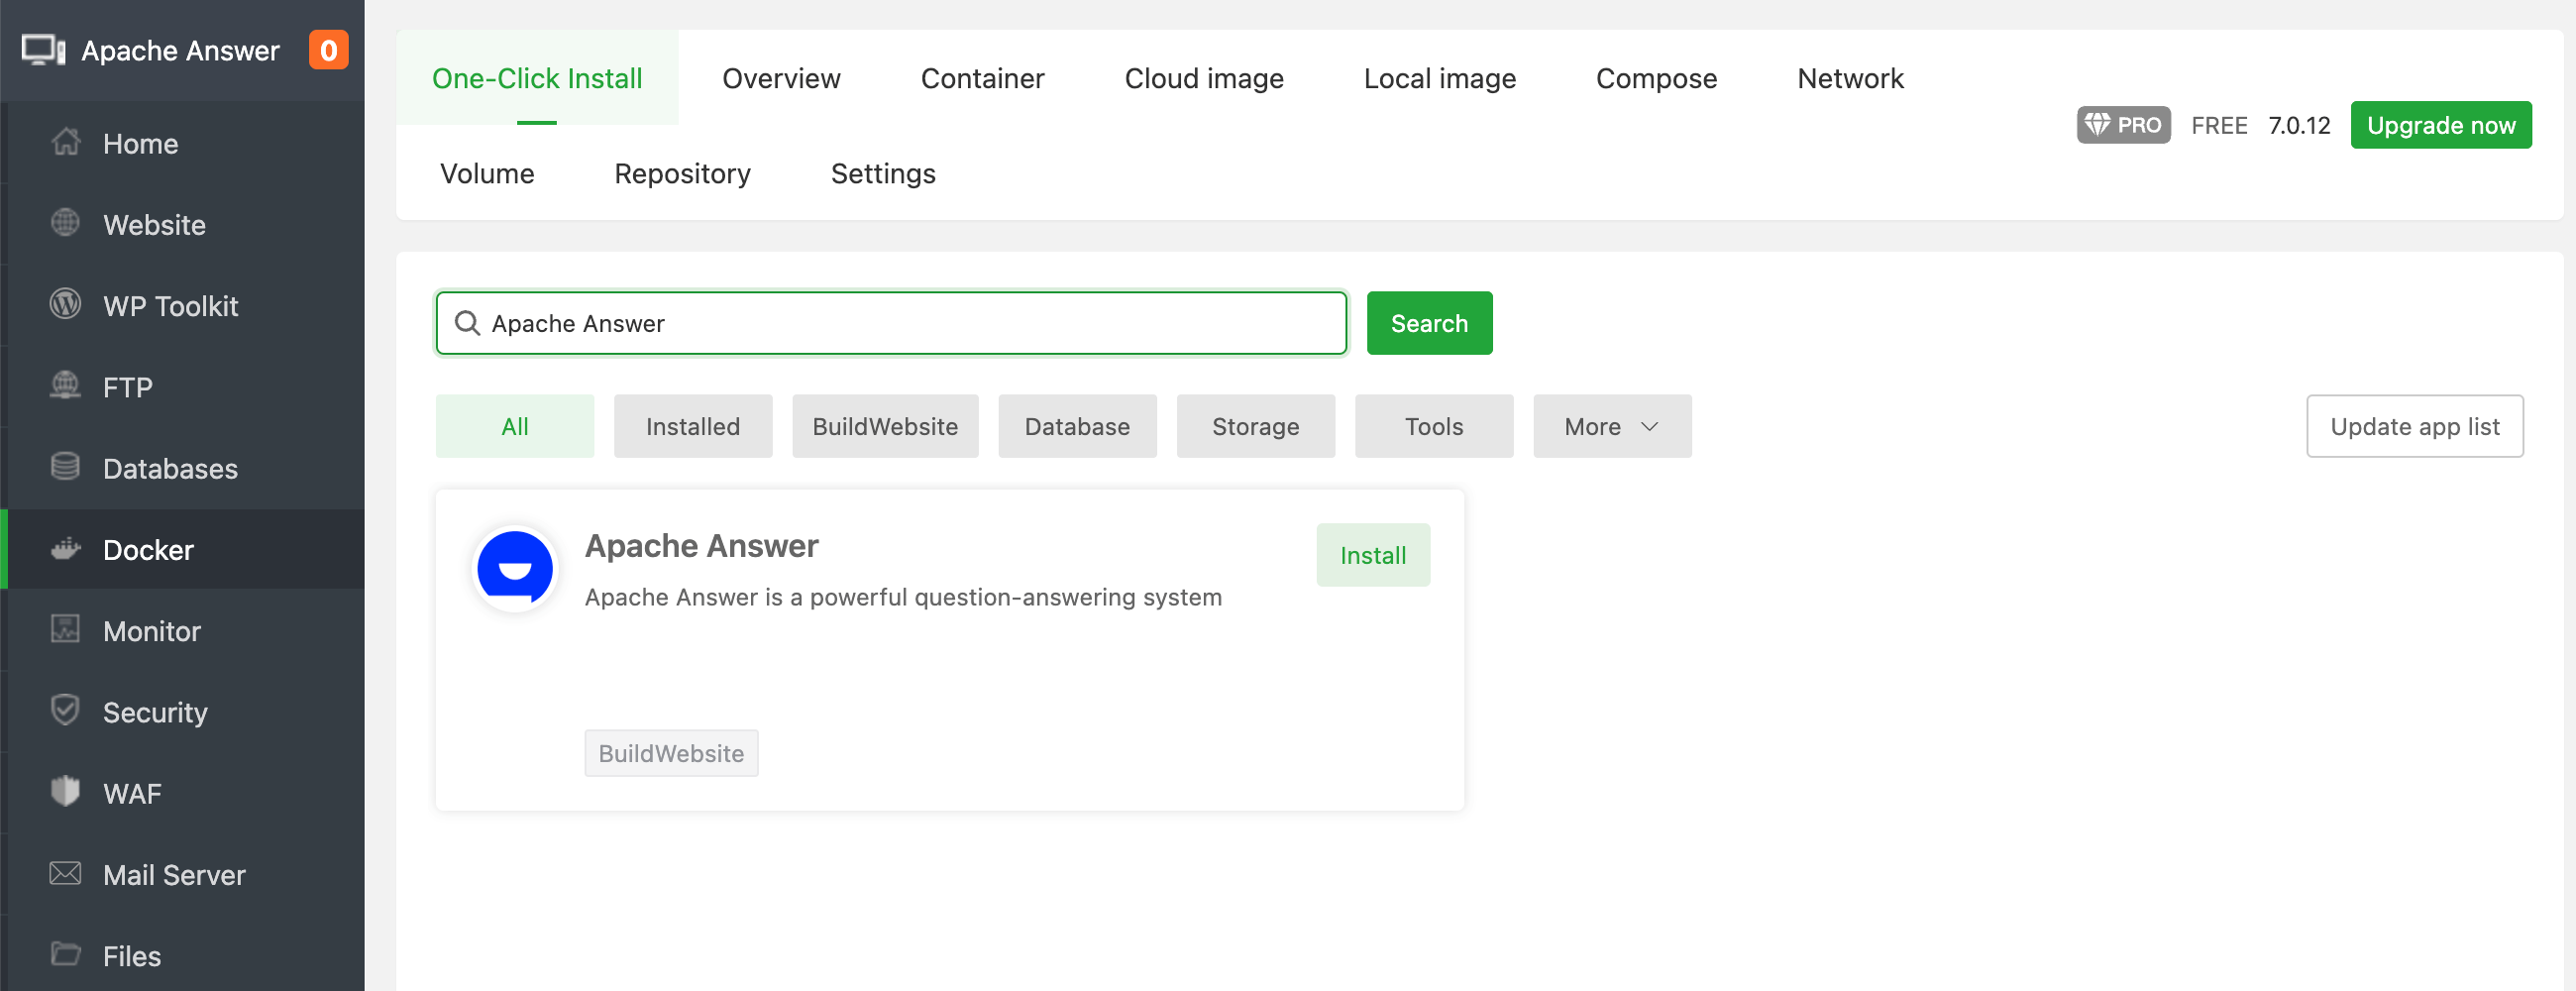Focus the app search input field
The image size is (2576, 991).
pyautogui.click(x=900, y=324)
